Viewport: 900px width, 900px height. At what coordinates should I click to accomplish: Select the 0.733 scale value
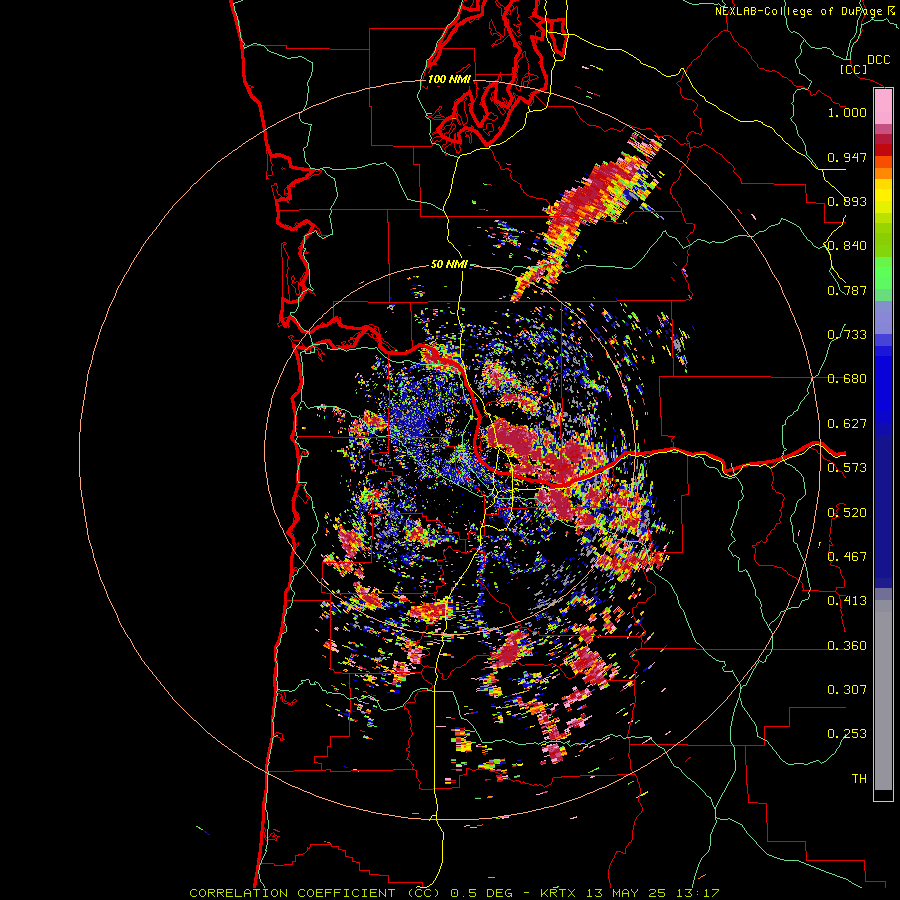click(x=847, y=335)
